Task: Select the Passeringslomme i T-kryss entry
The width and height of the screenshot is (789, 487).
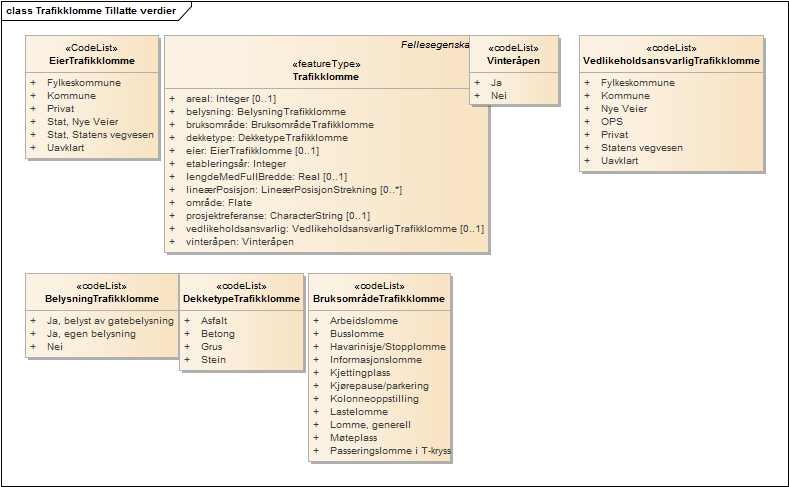Action: coord(390,451)
